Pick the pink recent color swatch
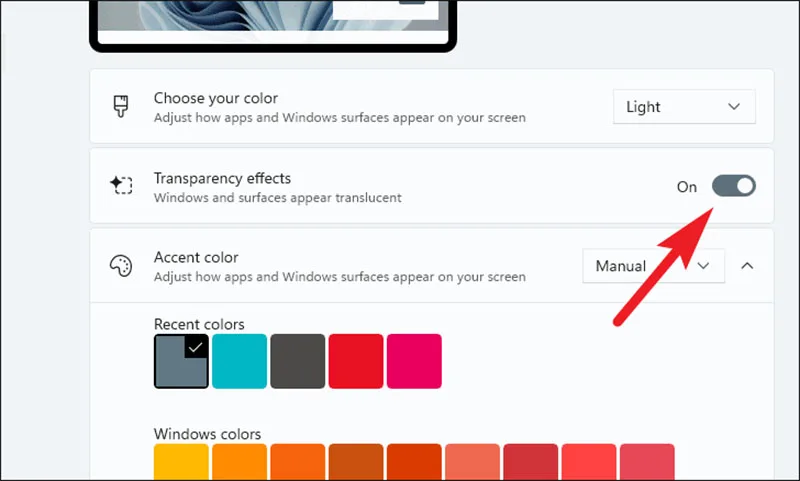The image size is (800, 481). (414, 361)
